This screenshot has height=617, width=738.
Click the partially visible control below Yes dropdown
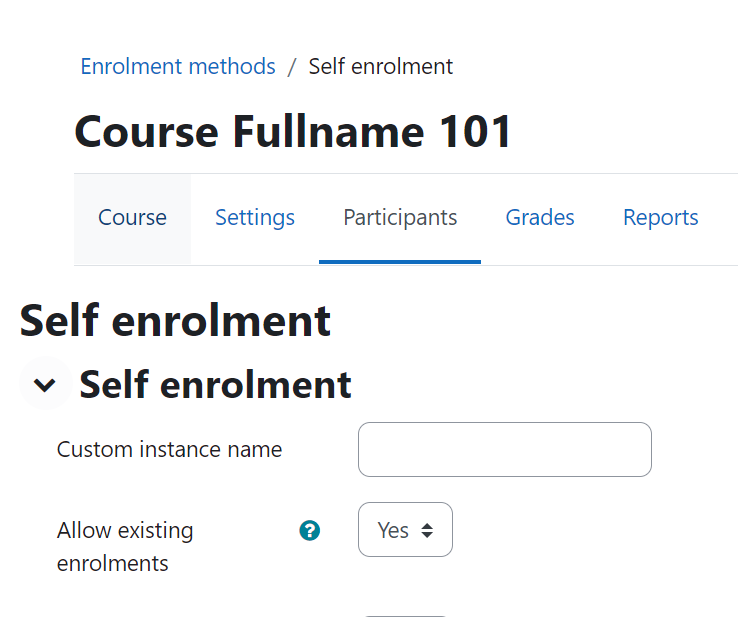[405, 616]
